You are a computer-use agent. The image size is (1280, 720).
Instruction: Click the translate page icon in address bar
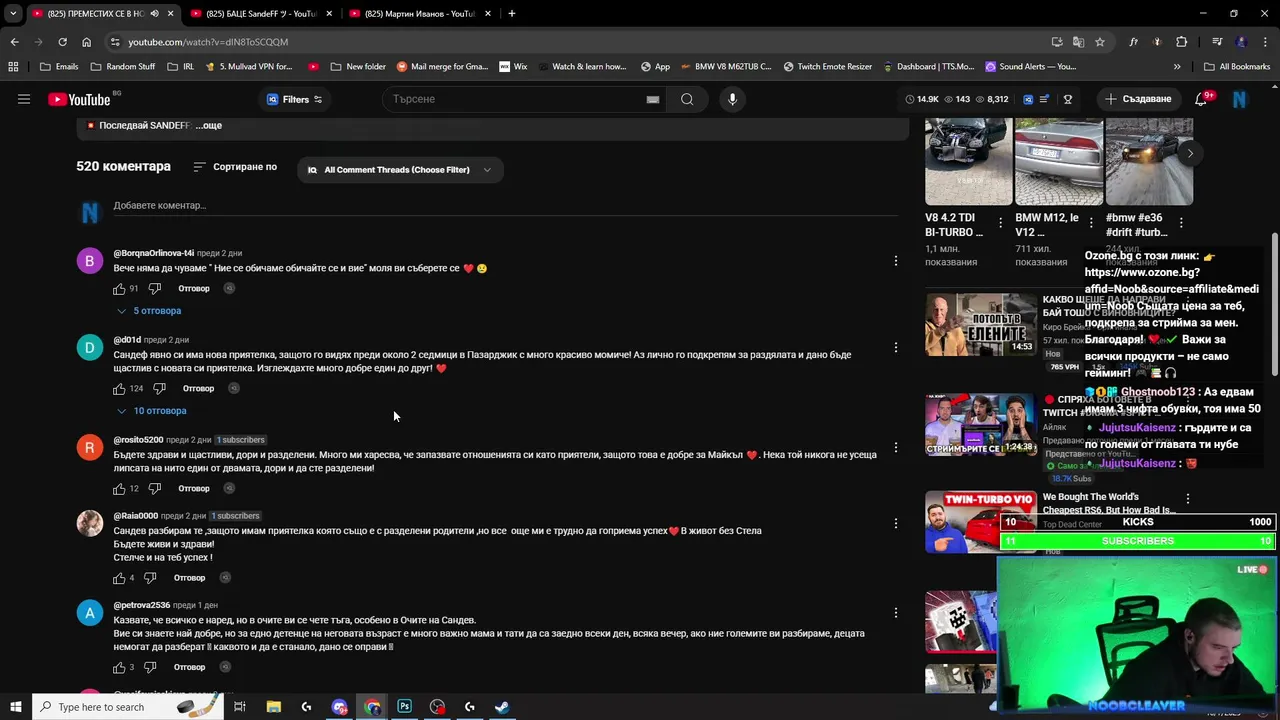tap(1078, 42)
